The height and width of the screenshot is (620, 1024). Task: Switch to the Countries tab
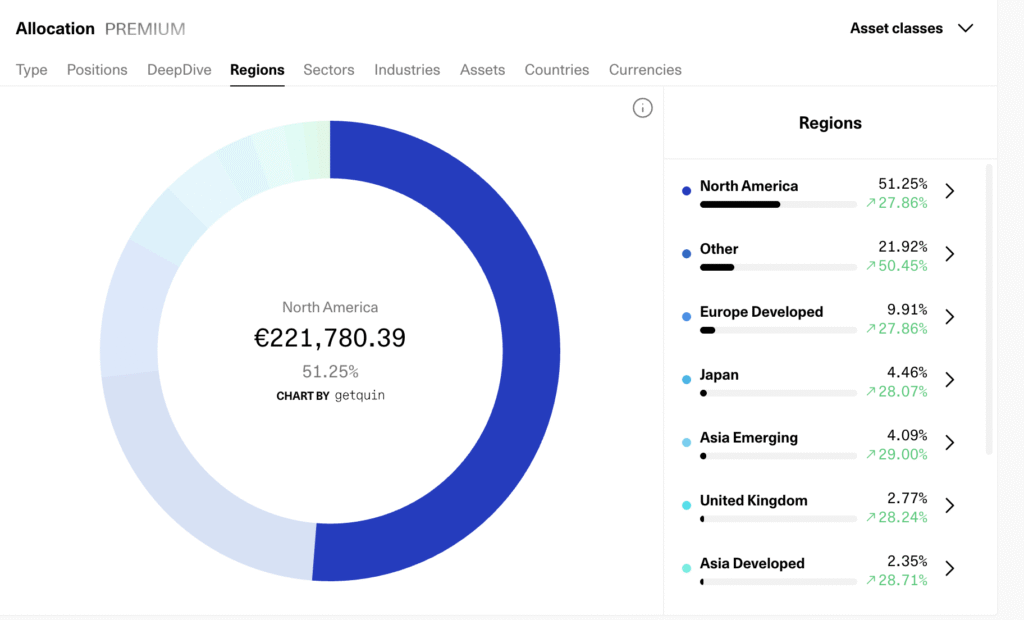(557, 70)
